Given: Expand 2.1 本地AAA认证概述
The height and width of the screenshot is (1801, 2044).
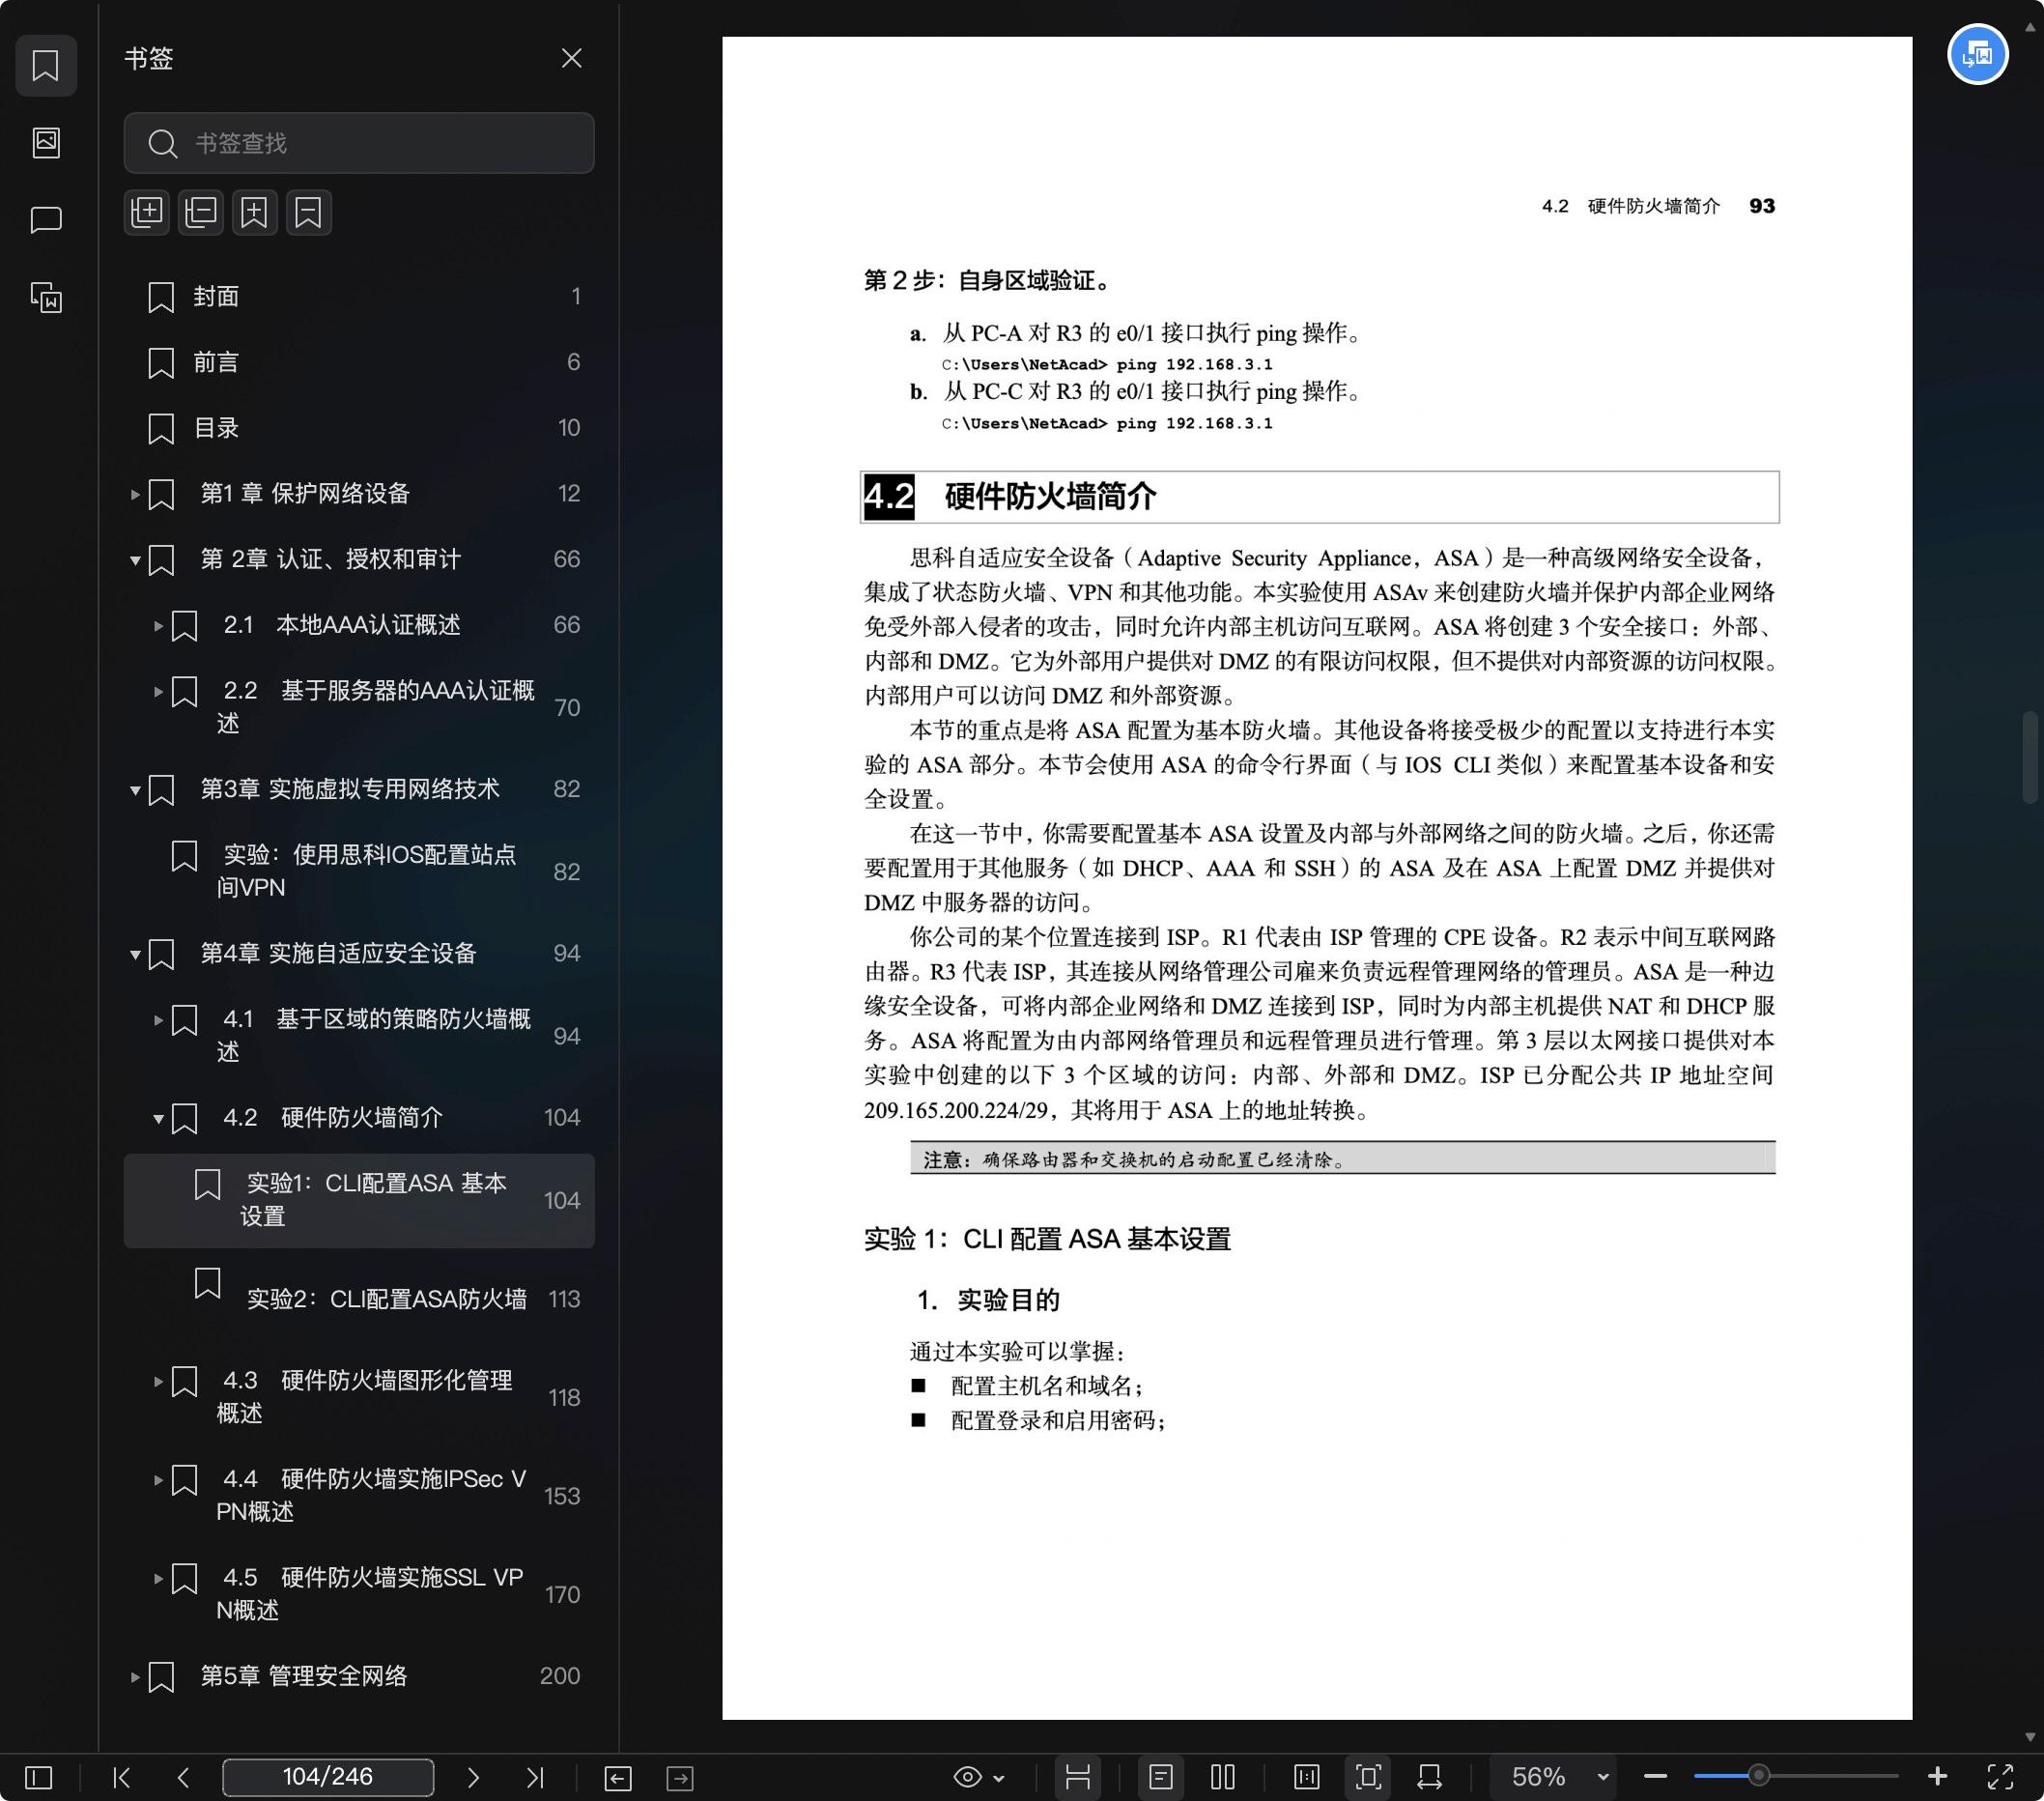Looking at the screenshot, I should click(x=158, y=626).
